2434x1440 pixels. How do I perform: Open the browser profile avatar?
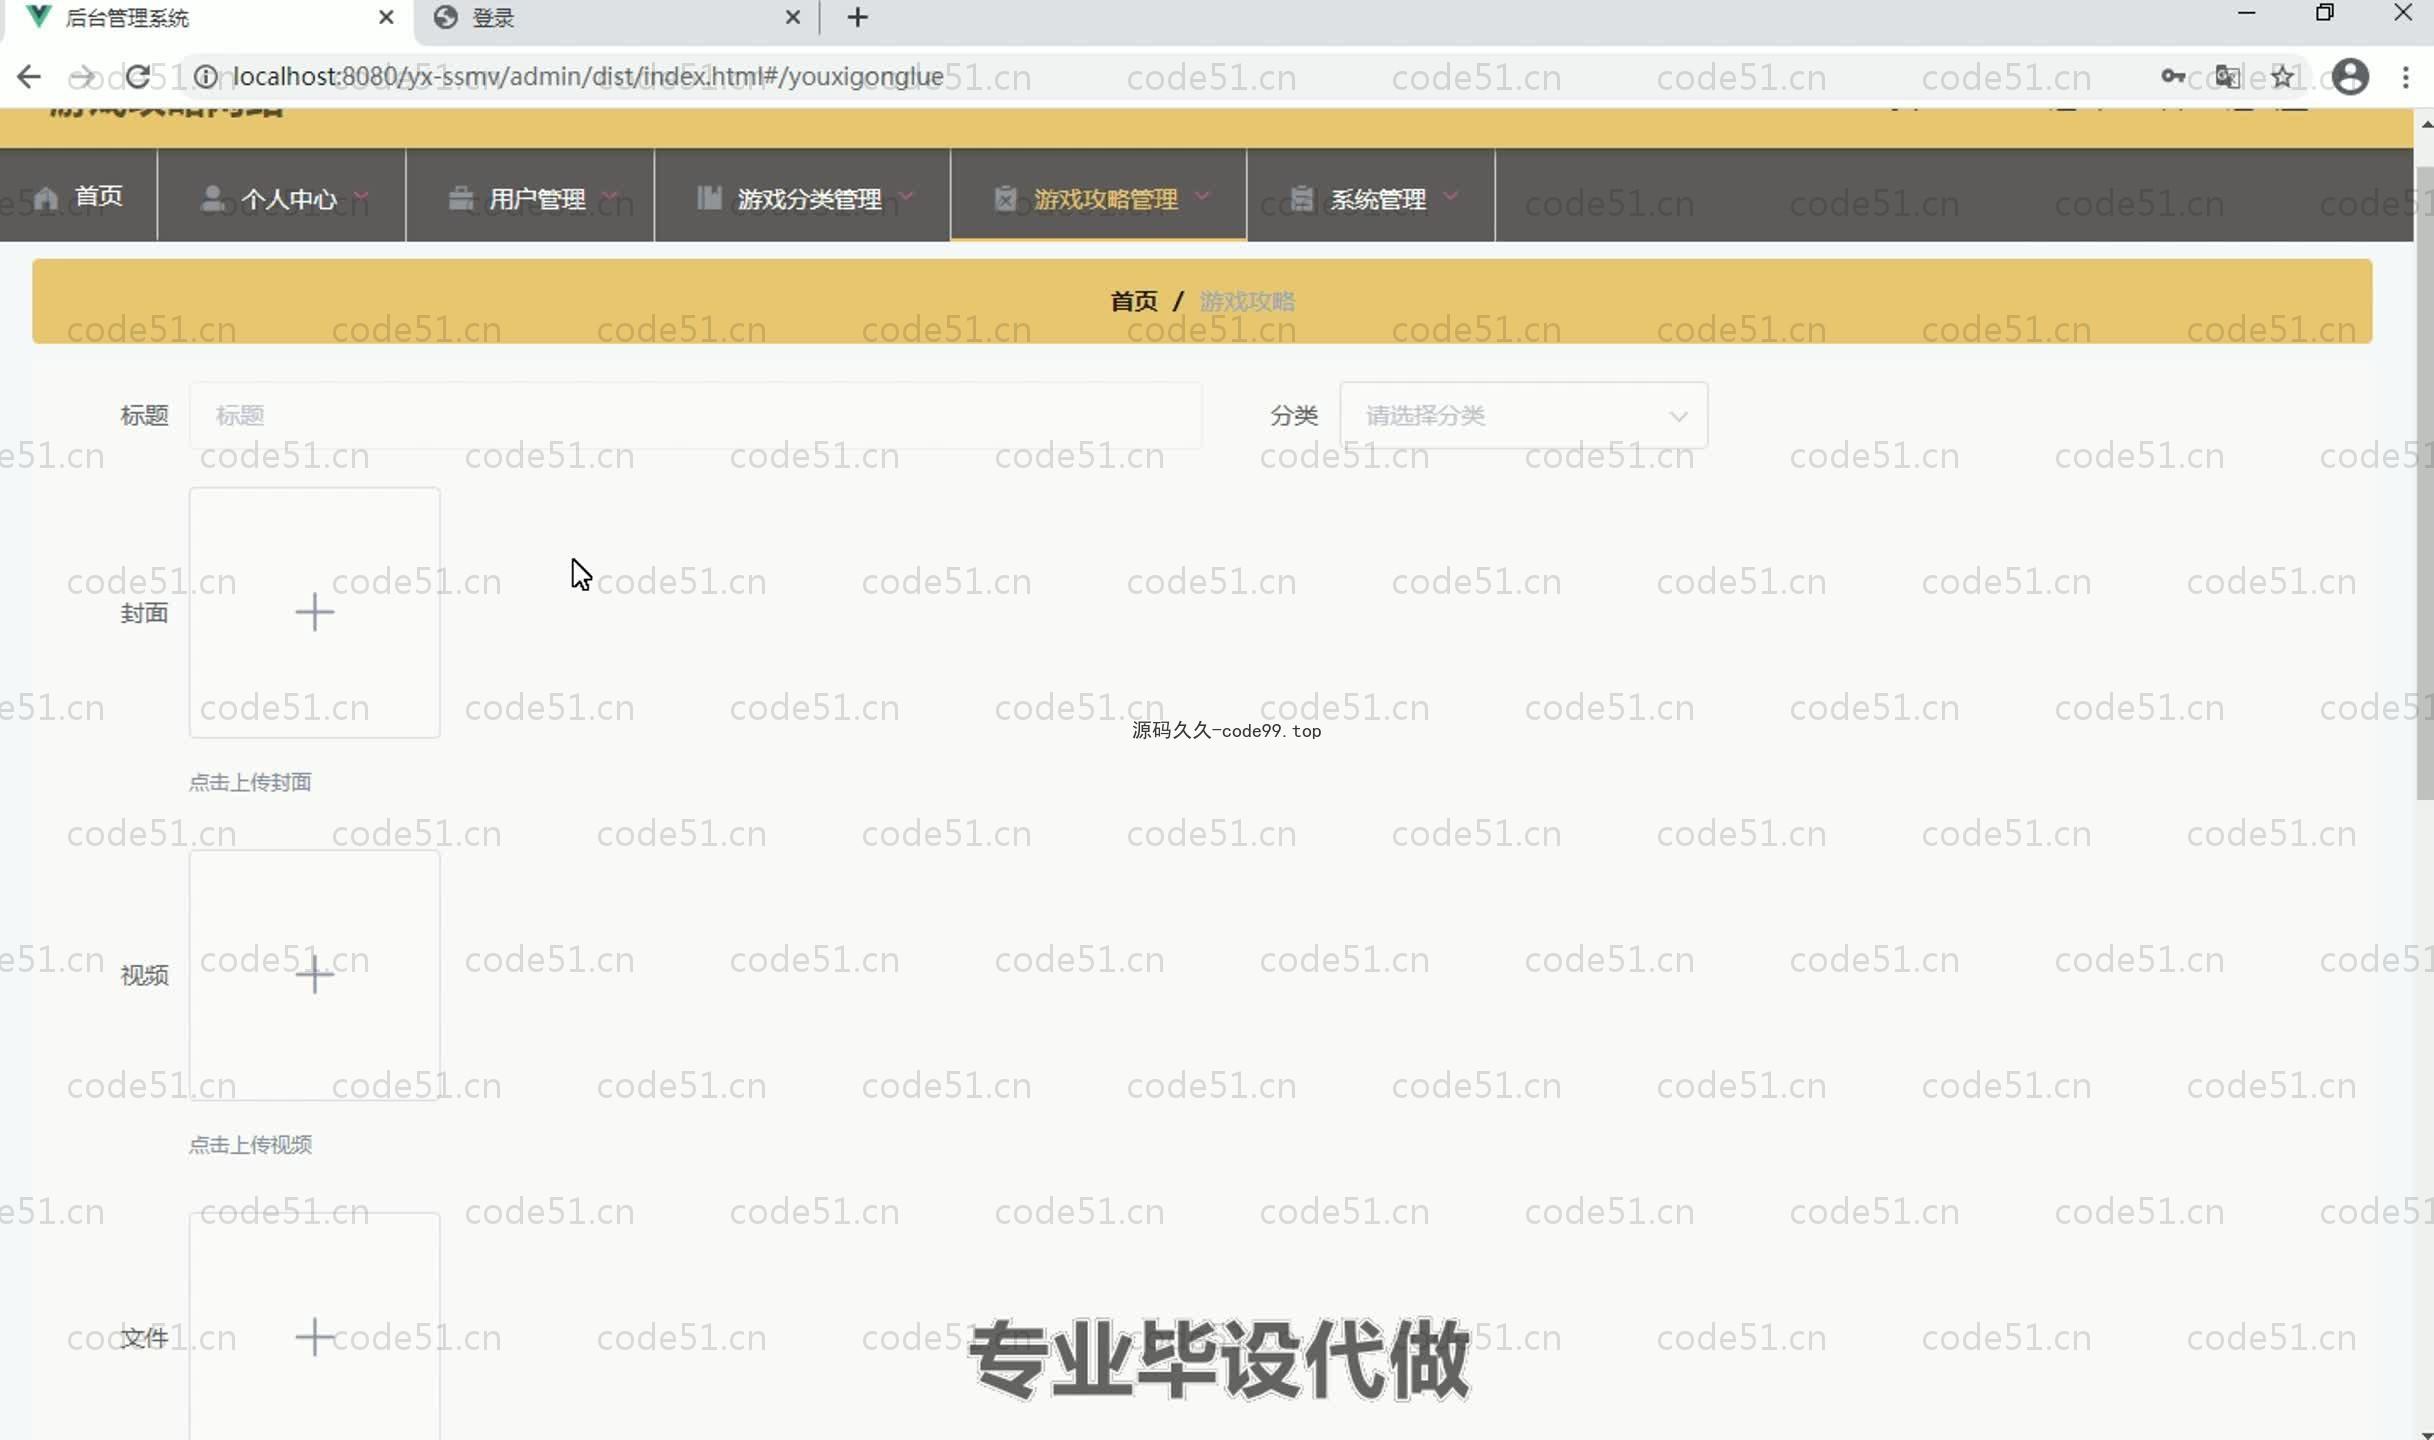point(2350,76)
